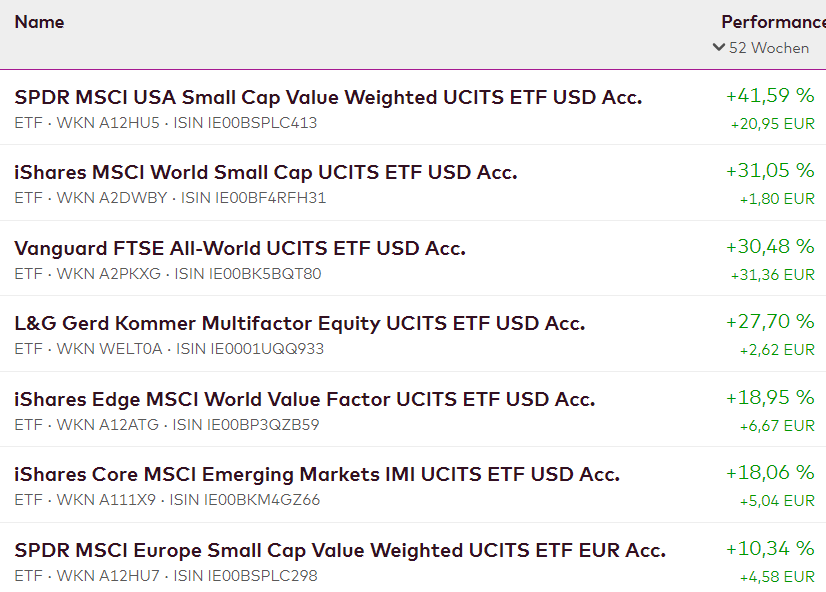Select Vanguard FTSE All-World UCITS ETF
Image resolution: width=826 pixels, height=592 pixels.
click(x=240, y=248)
